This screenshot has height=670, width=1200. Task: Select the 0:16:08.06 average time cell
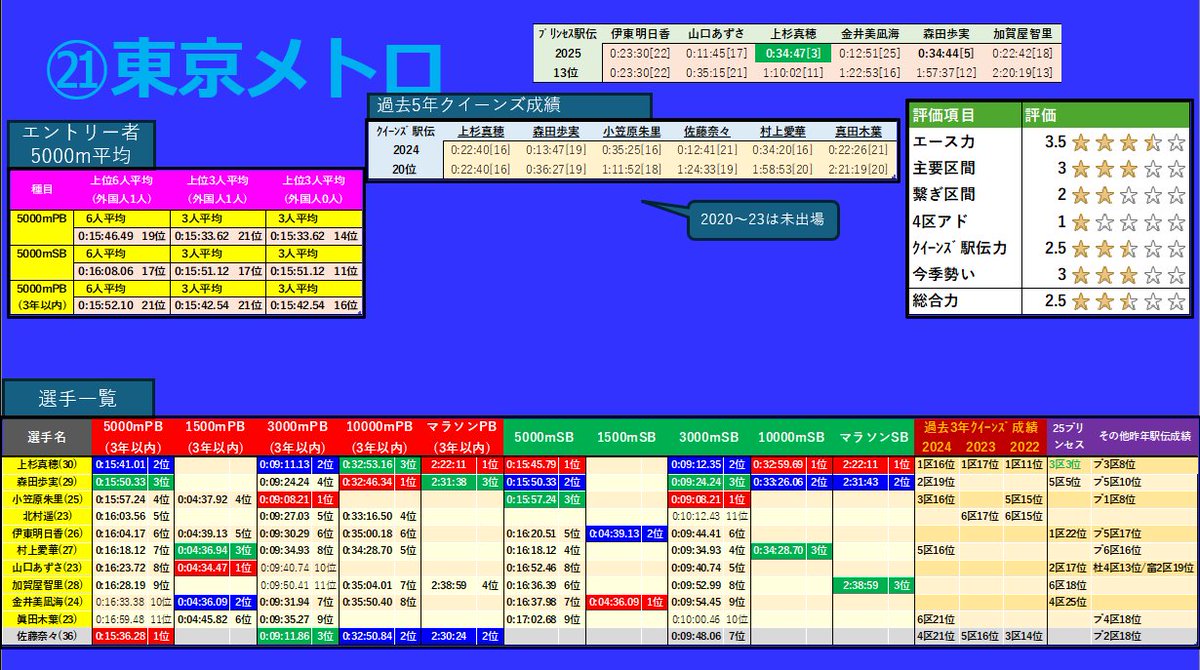pyautogui.click(x=124, y=270)
